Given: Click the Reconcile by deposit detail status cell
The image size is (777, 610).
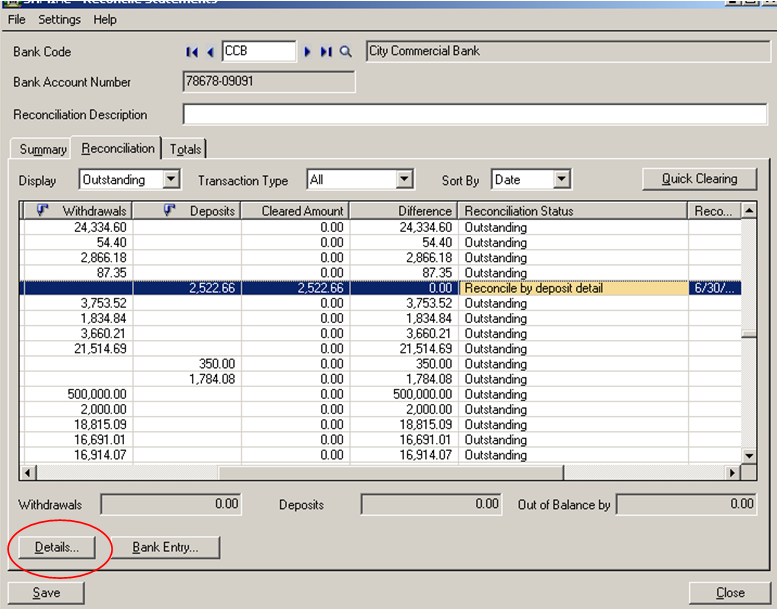Looking at the screenshot, I should point(573,288).
